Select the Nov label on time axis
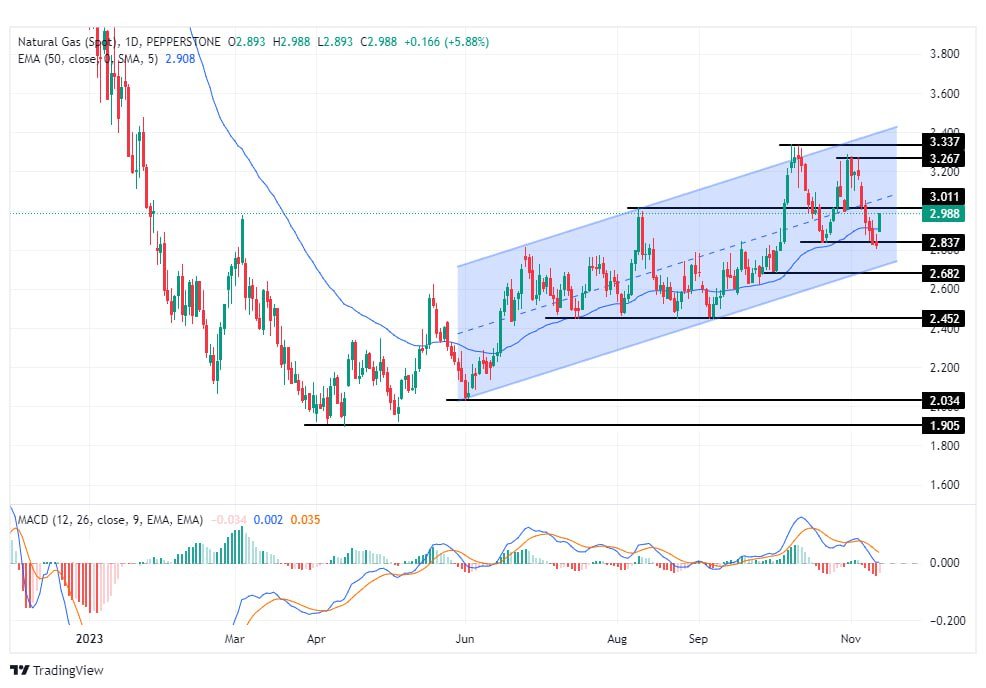The width and height of the screenshot is (986, 688). click(x=851, y=637)
